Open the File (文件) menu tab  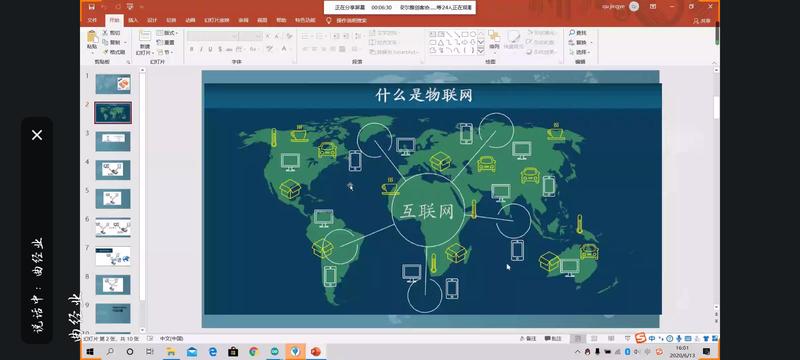[92, 20]
